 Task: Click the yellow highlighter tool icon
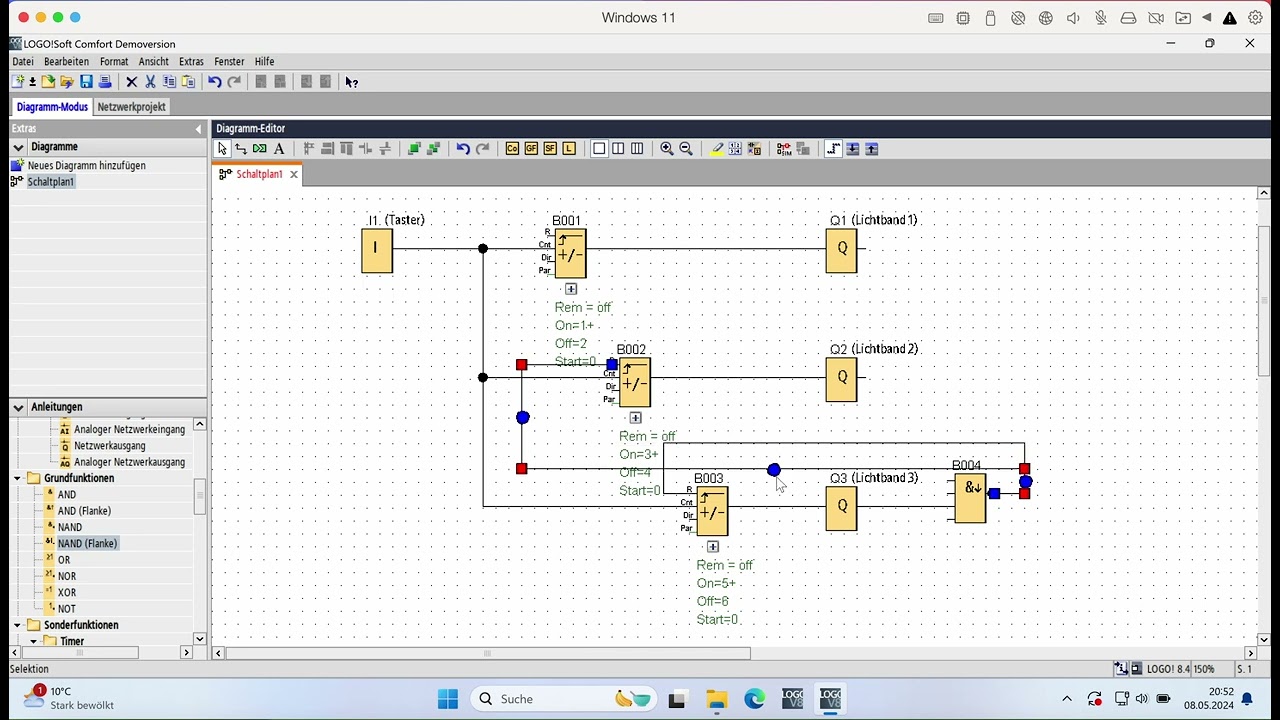[717, 149]
